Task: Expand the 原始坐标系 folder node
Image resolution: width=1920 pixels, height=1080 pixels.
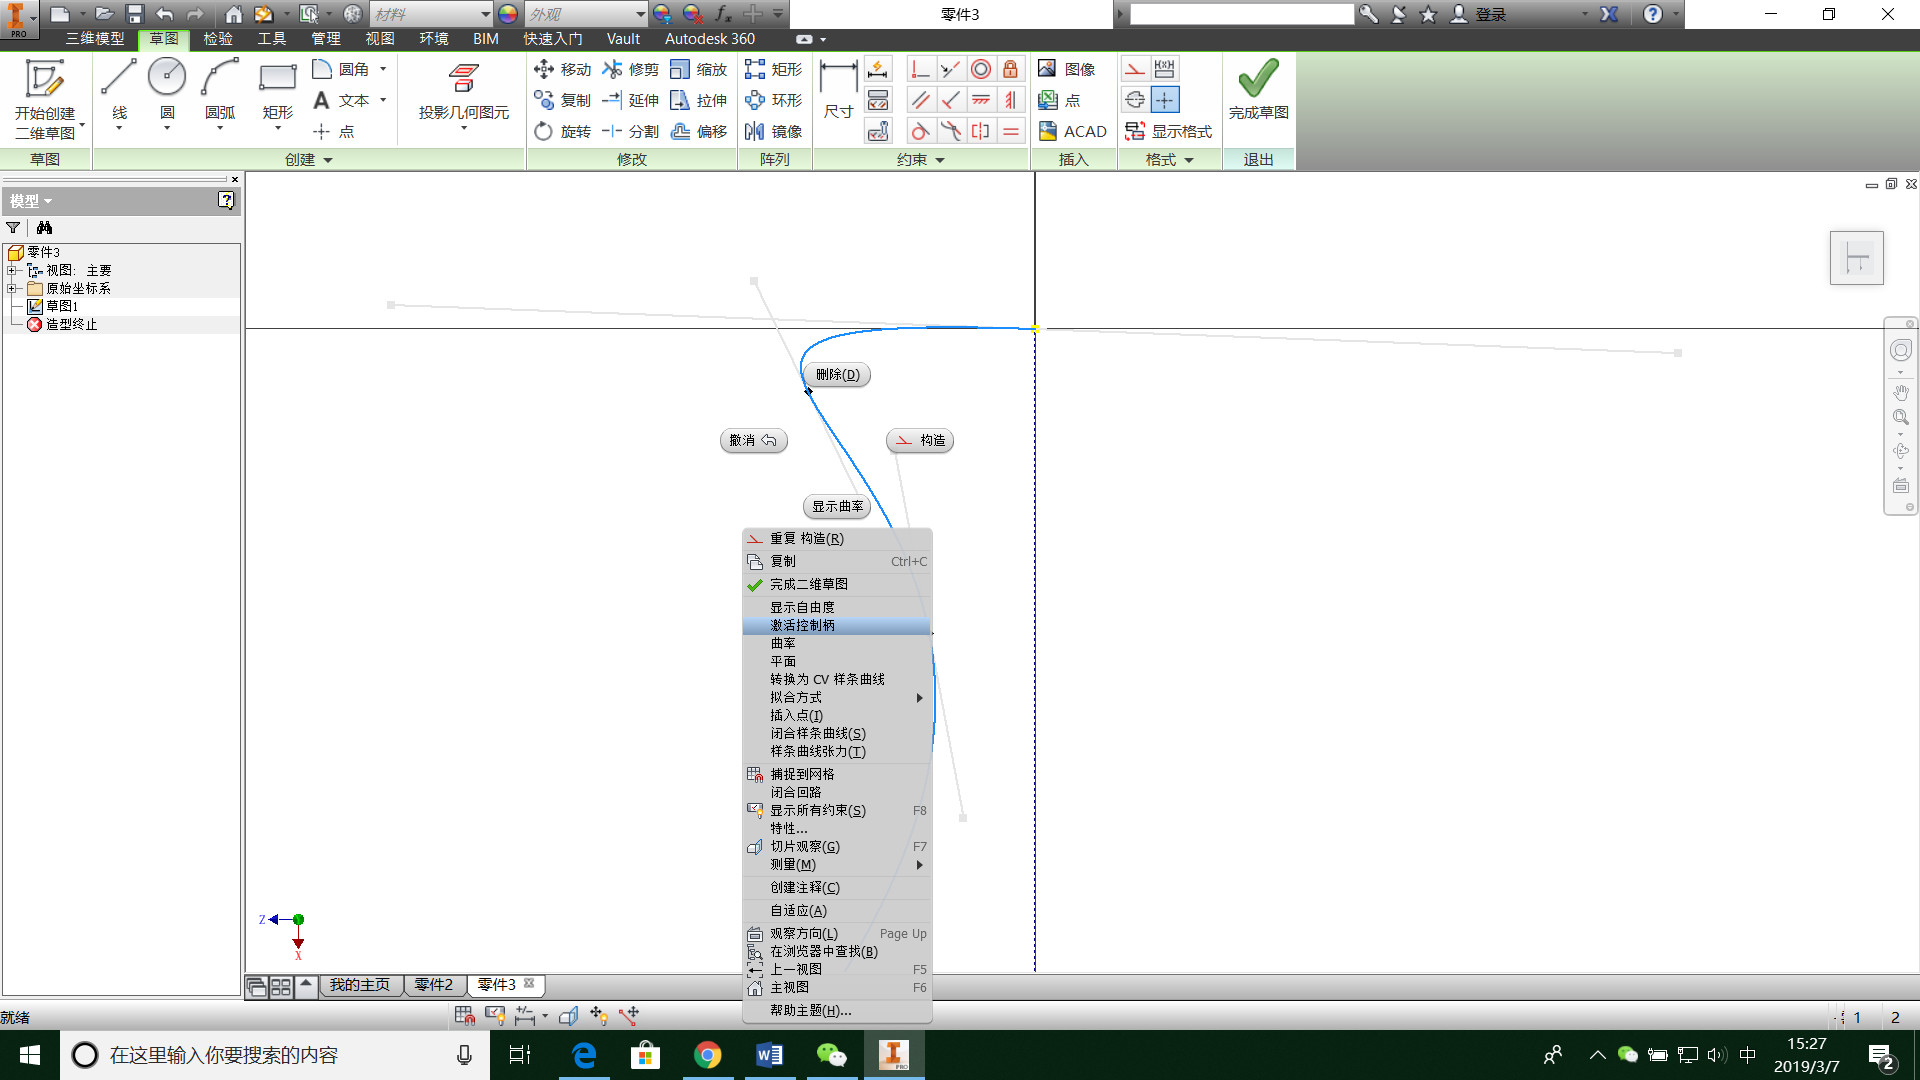Action: click(x=12, y=288)
